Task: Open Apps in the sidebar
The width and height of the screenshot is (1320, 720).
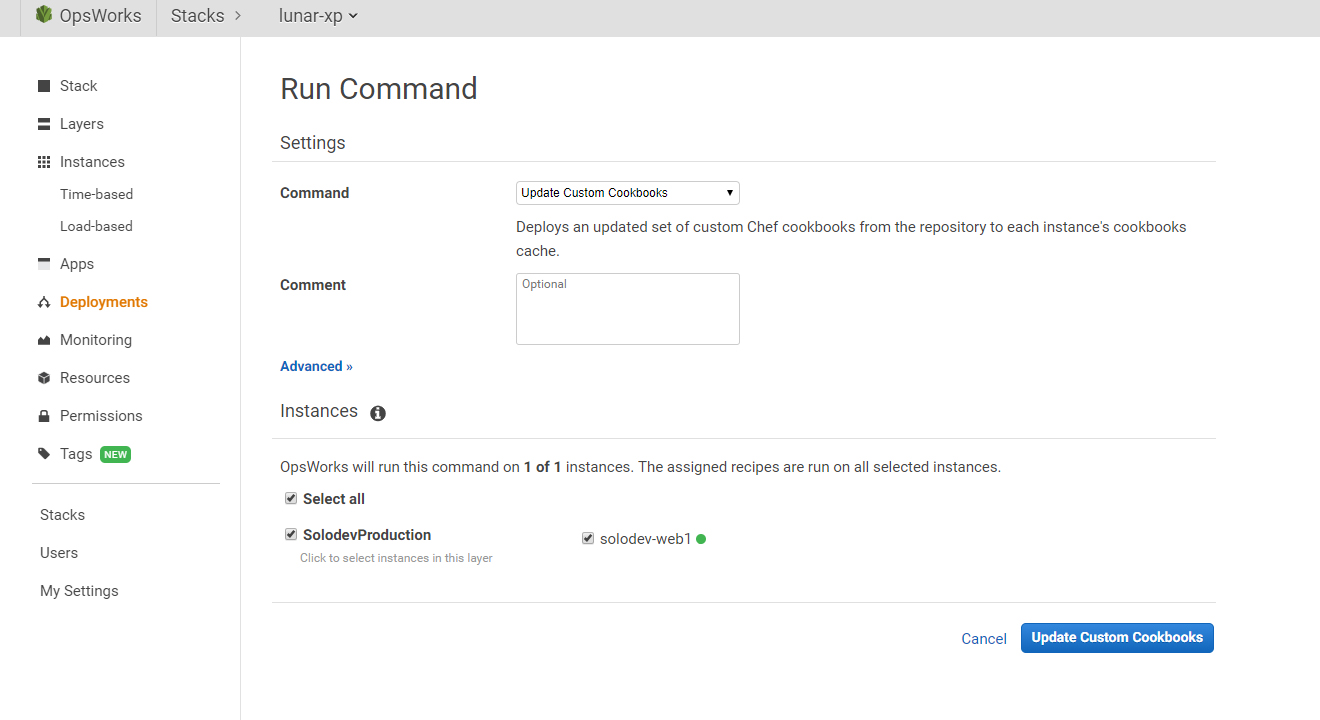Action: coord(77,264)
